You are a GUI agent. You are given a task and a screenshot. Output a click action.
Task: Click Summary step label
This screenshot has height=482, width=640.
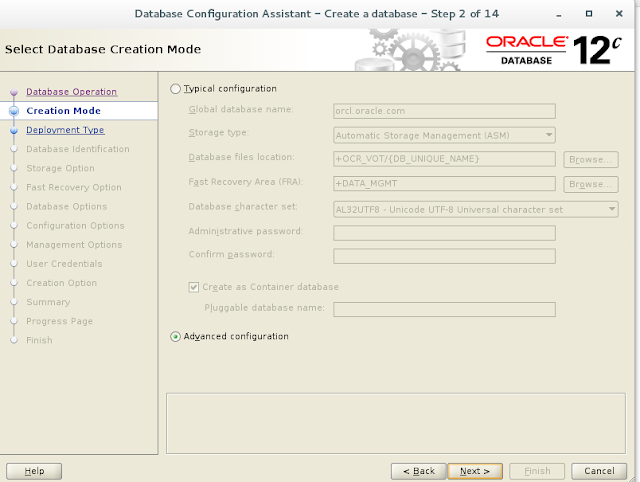coord(48,302)
